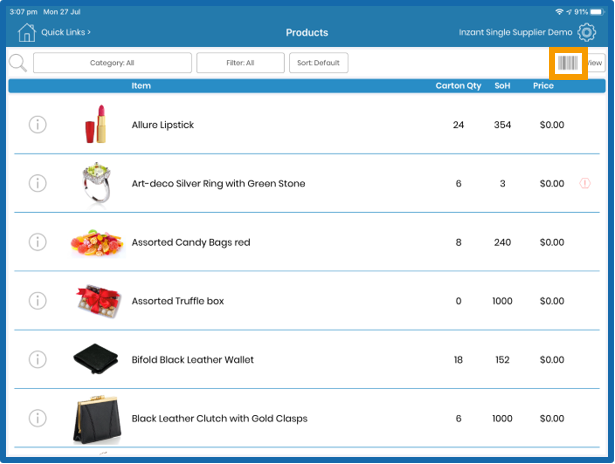Open the Sort: Default dropdown
The width and height of the screenshot is (615, 464).
[x=318, y=63]
